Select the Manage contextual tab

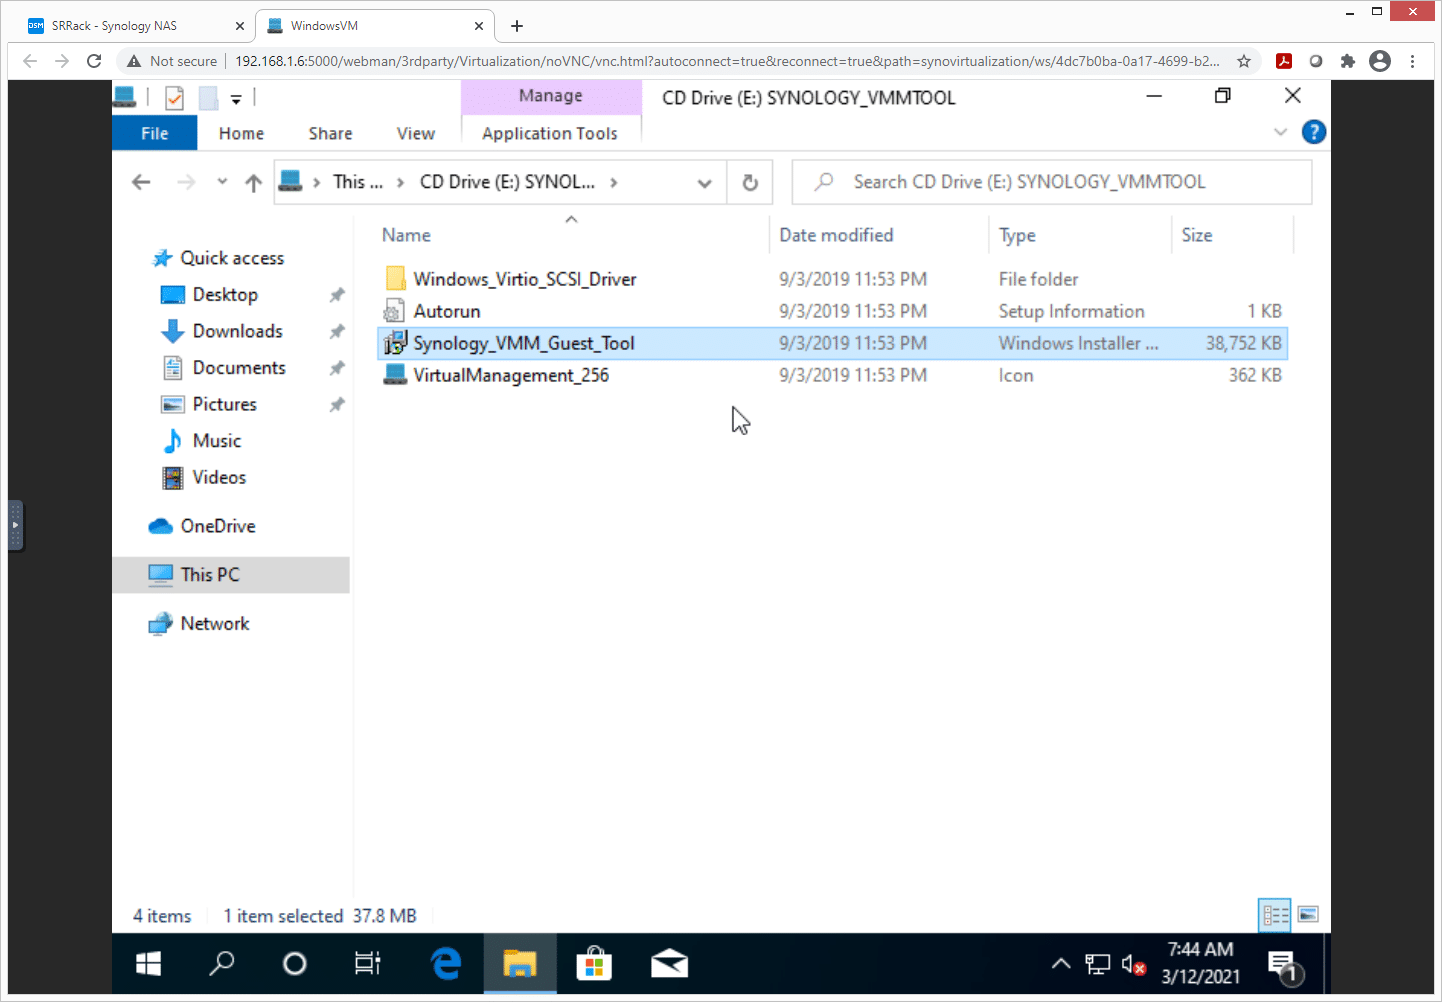point(551,96)
